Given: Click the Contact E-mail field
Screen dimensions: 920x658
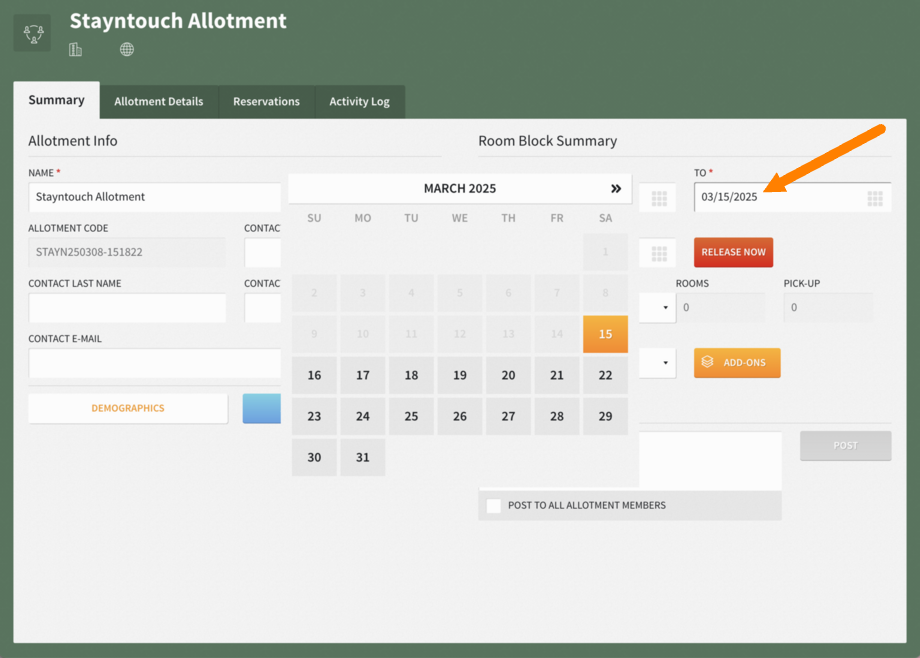Looking at the screenshot, I should [155, 363].
